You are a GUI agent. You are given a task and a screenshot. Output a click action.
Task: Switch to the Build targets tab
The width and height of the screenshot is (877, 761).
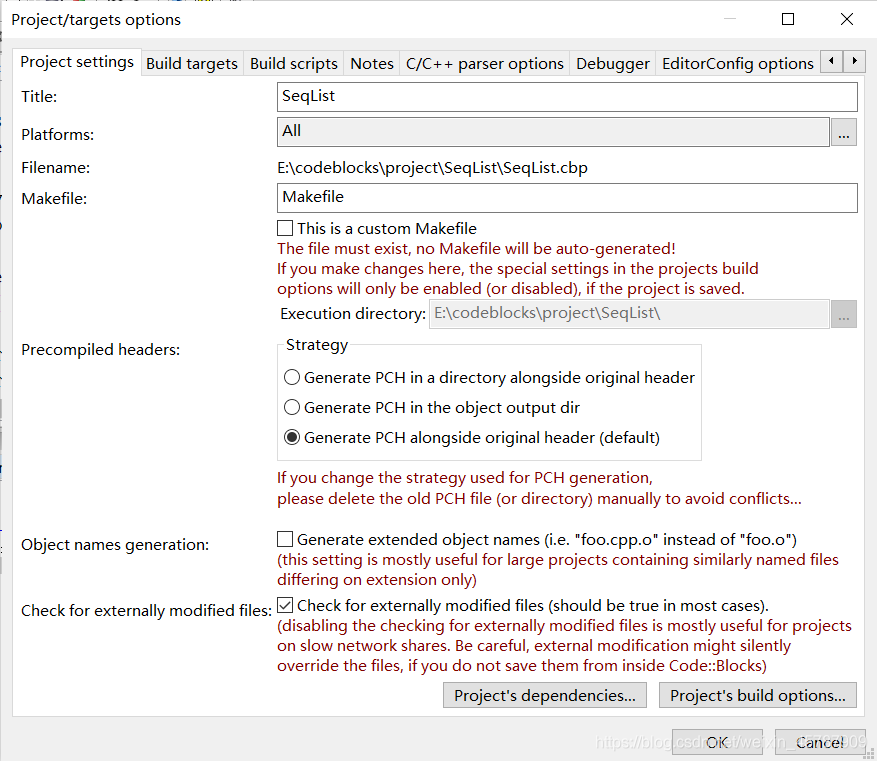click(x=191, y=63)
